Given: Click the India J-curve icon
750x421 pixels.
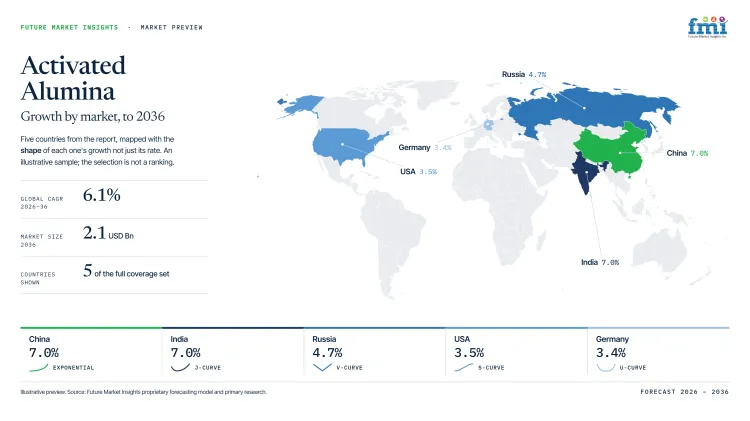Looking at the screenshot, I should click(180, 367).
